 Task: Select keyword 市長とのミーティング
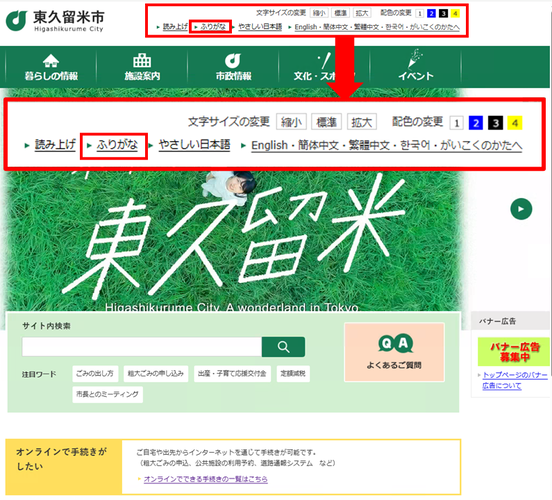(x=107, y=394)
